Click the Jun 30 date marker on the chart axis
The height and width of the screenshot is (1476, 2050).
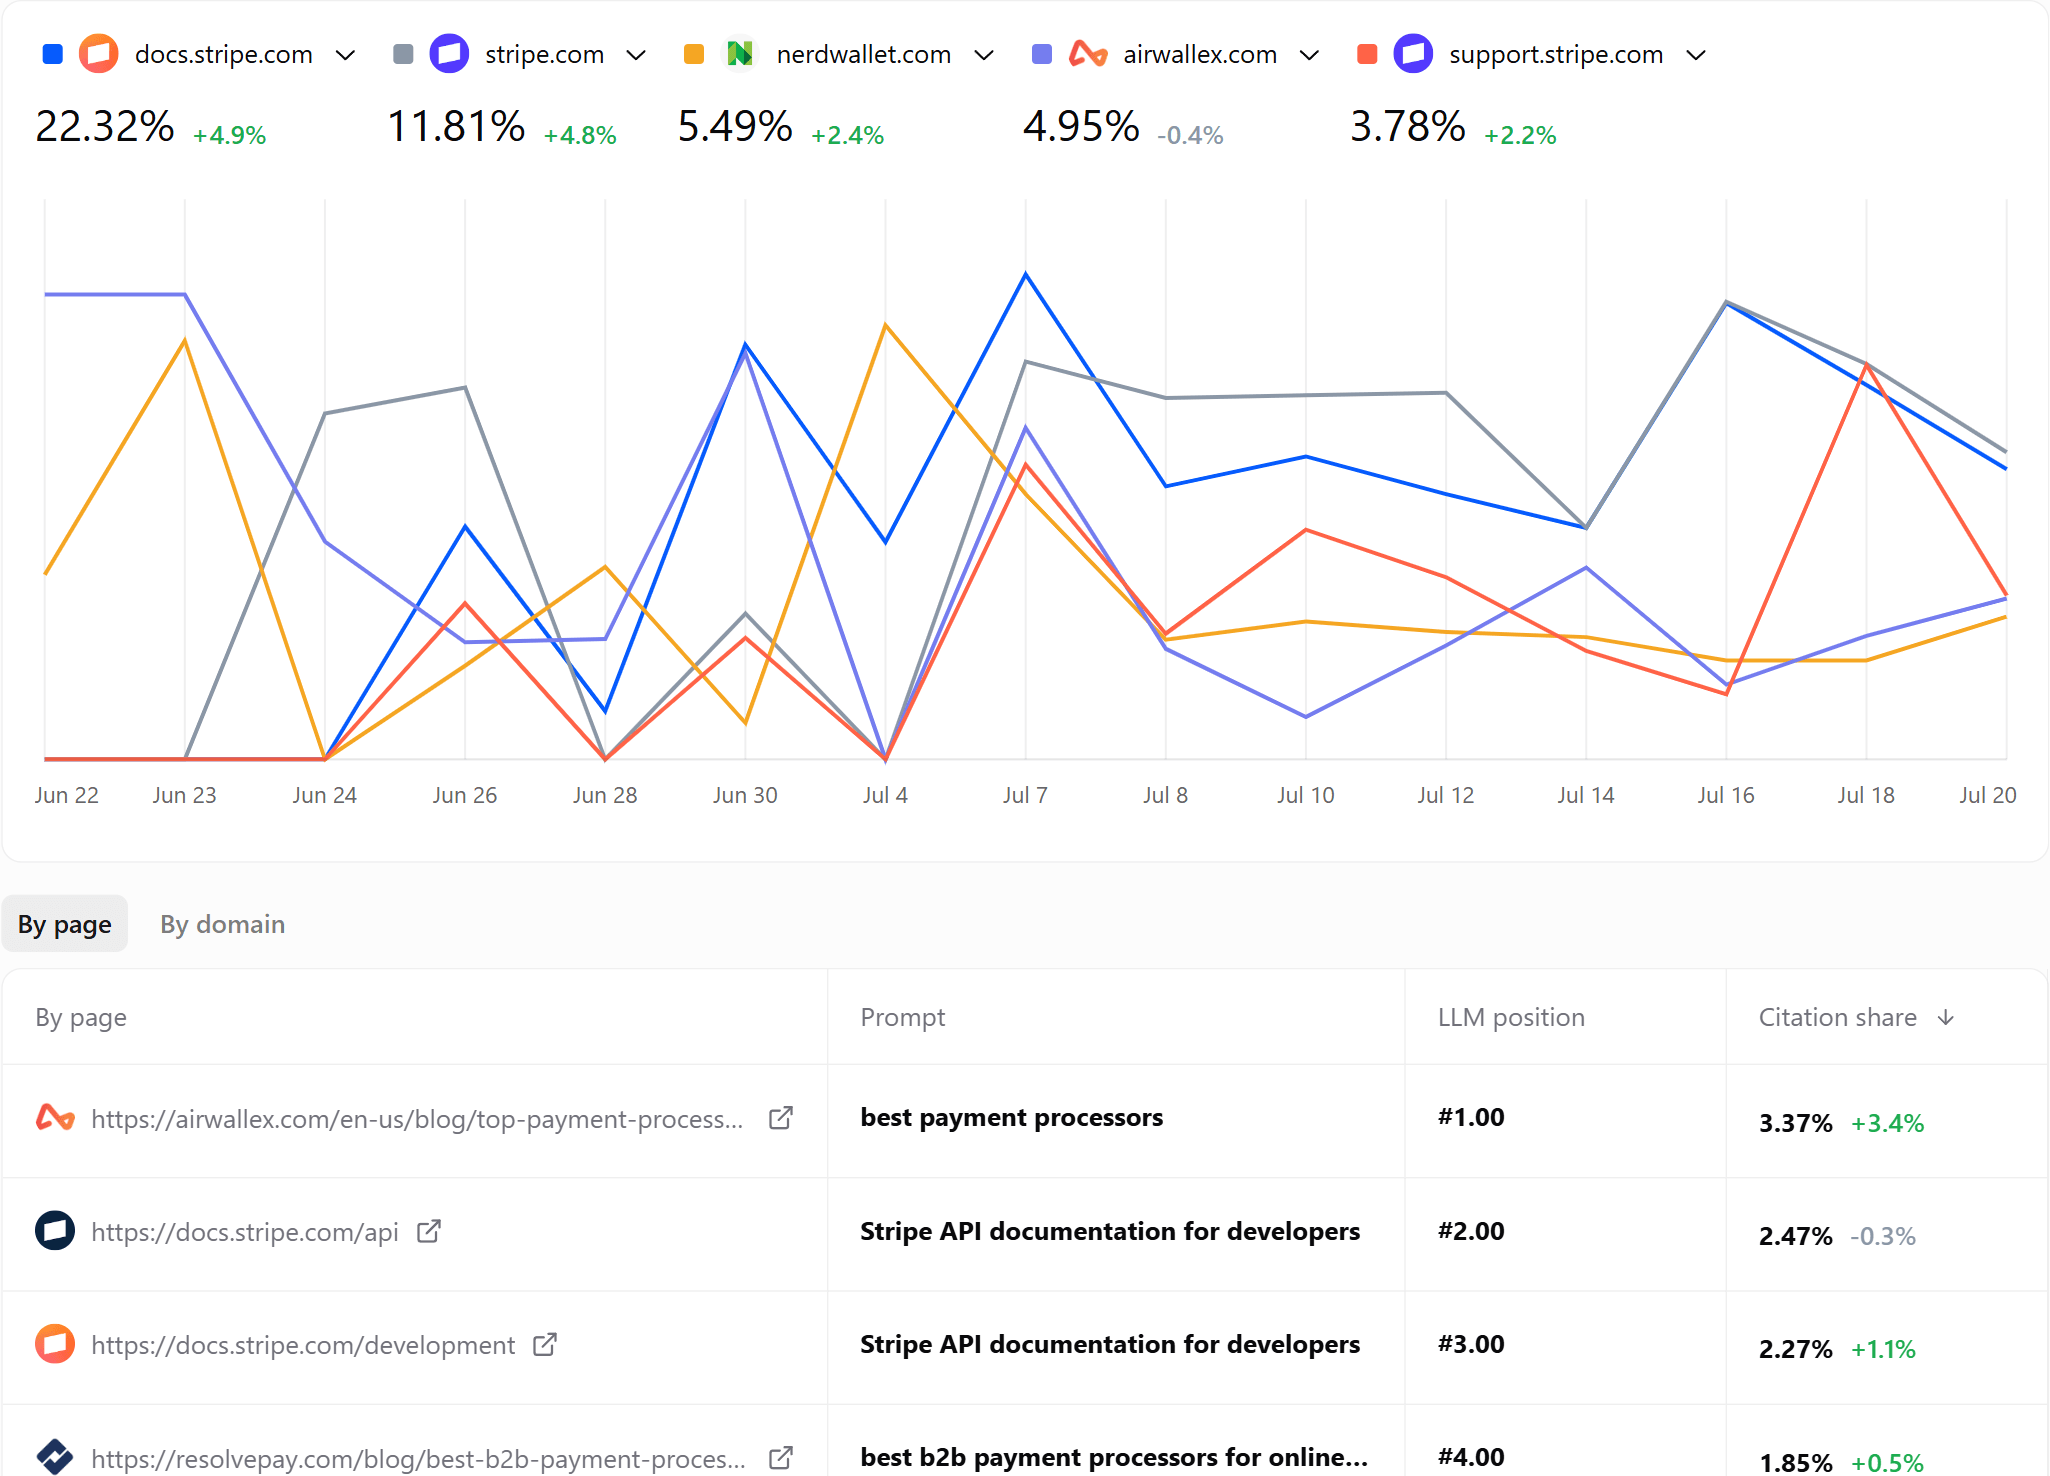pyautogui.click(x=745, y=795)
